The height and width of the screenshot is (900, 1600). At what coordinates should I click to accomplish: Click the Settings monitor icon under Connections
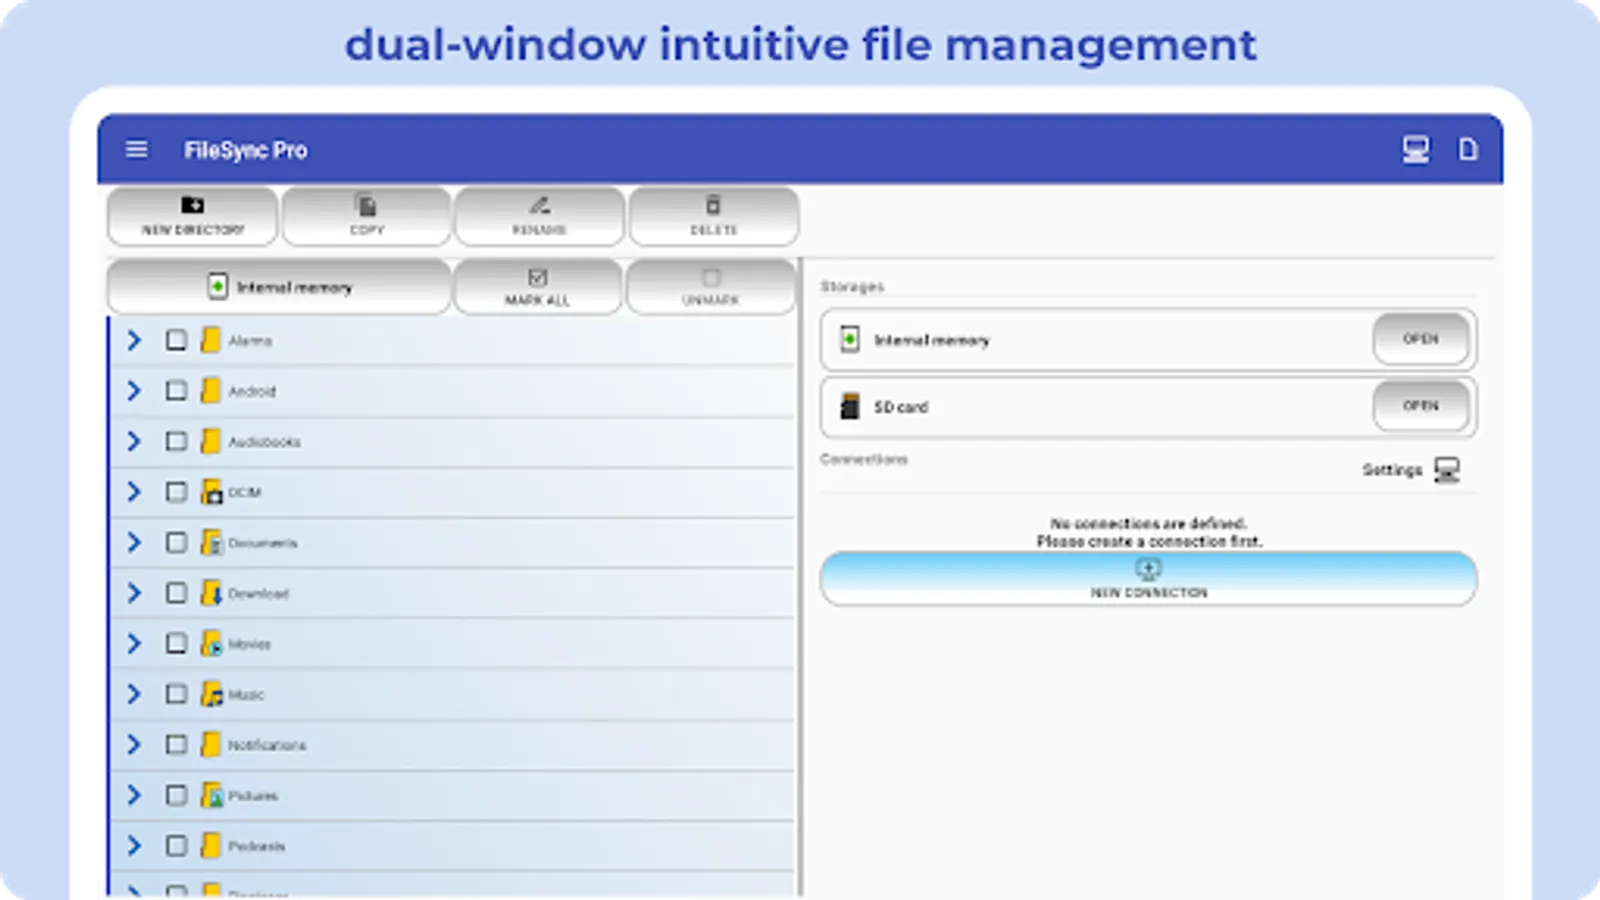pos(1446,469)
